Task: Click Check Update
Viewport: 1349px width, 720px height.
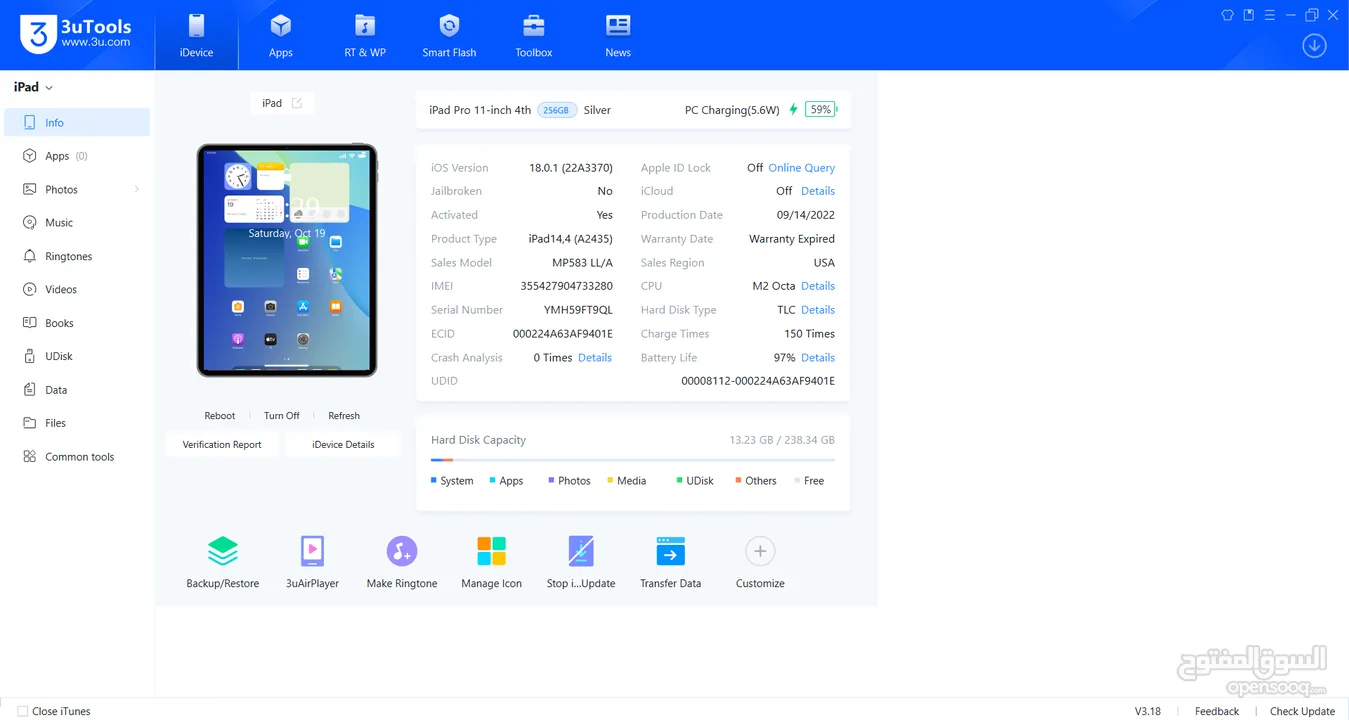Action: pyautogui.click(x=1302, y=712)
